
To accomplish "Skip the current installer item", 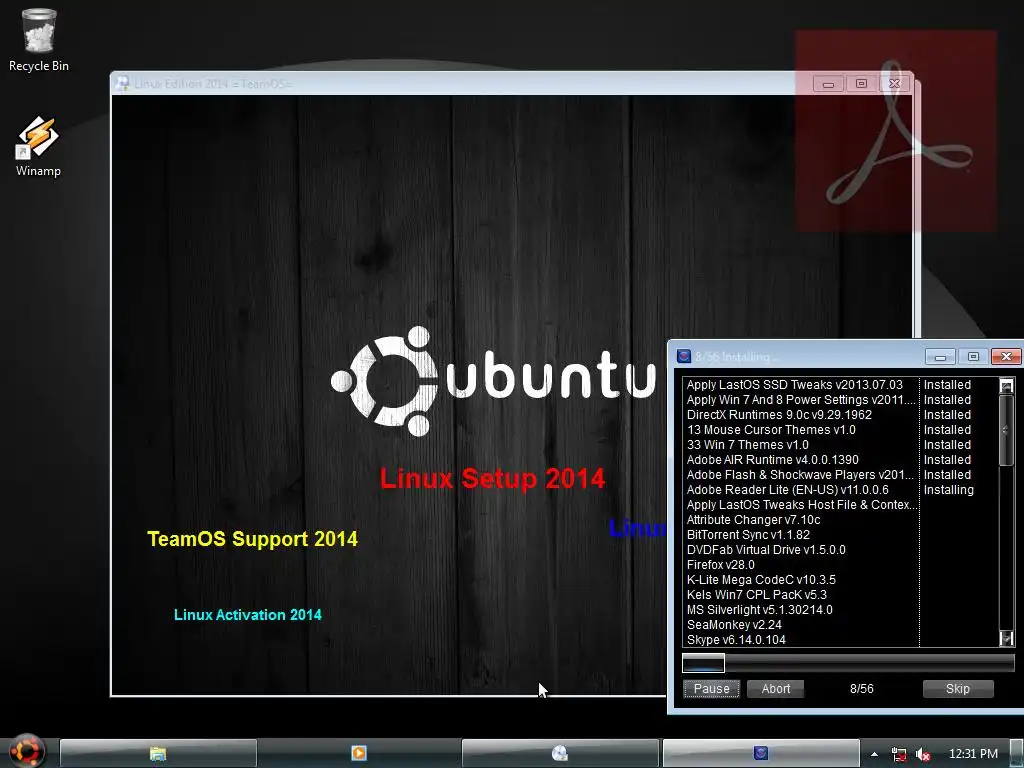I will pos(957,688).
